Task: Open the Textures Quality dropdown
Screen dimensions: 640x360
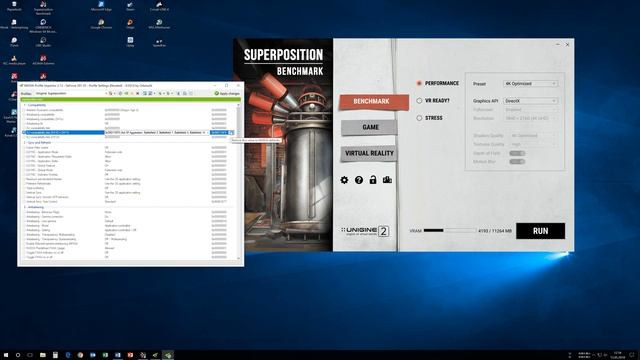Action: [x=533, y=144]
